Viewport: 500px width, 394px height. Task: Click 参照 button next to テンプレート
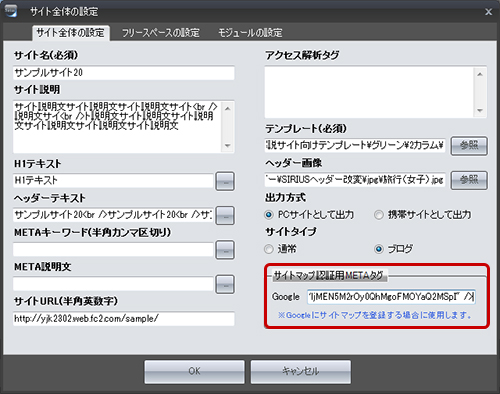[469, 146]
